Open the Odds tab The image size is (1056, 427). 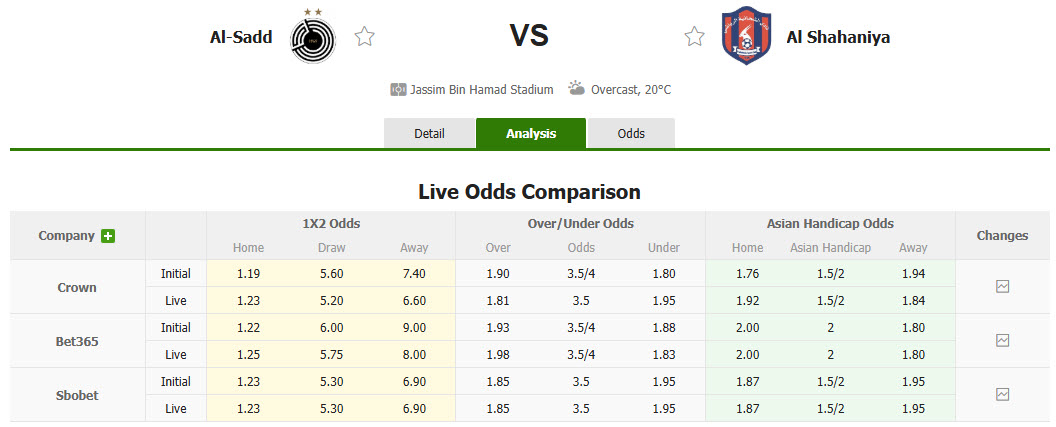click(631, 133)
